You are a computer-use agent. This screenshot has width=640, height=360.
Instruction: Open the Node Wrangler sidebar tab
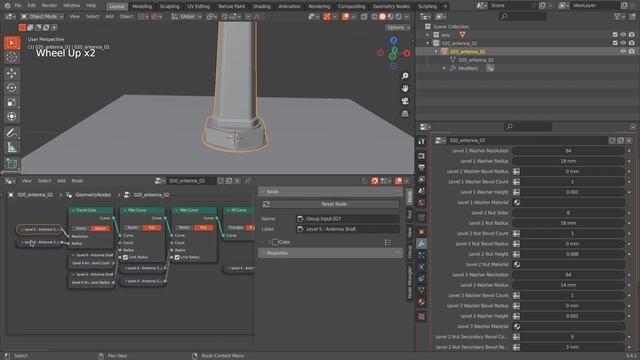tap(409, 282)
